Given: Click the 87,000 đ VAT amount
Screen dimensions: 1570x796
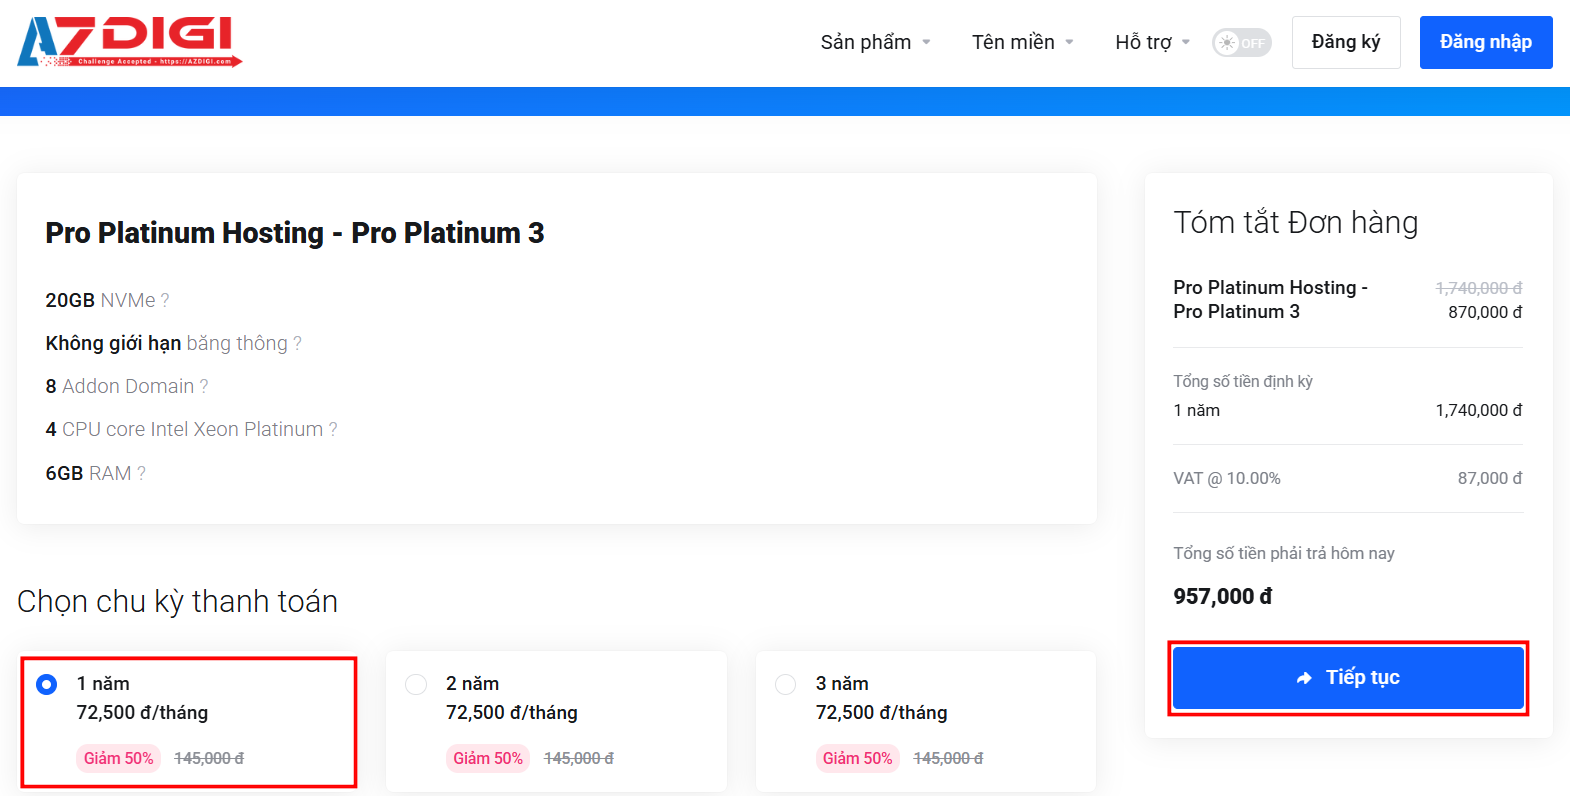Looking at the screenshot, I should [x=1490, y=479].
